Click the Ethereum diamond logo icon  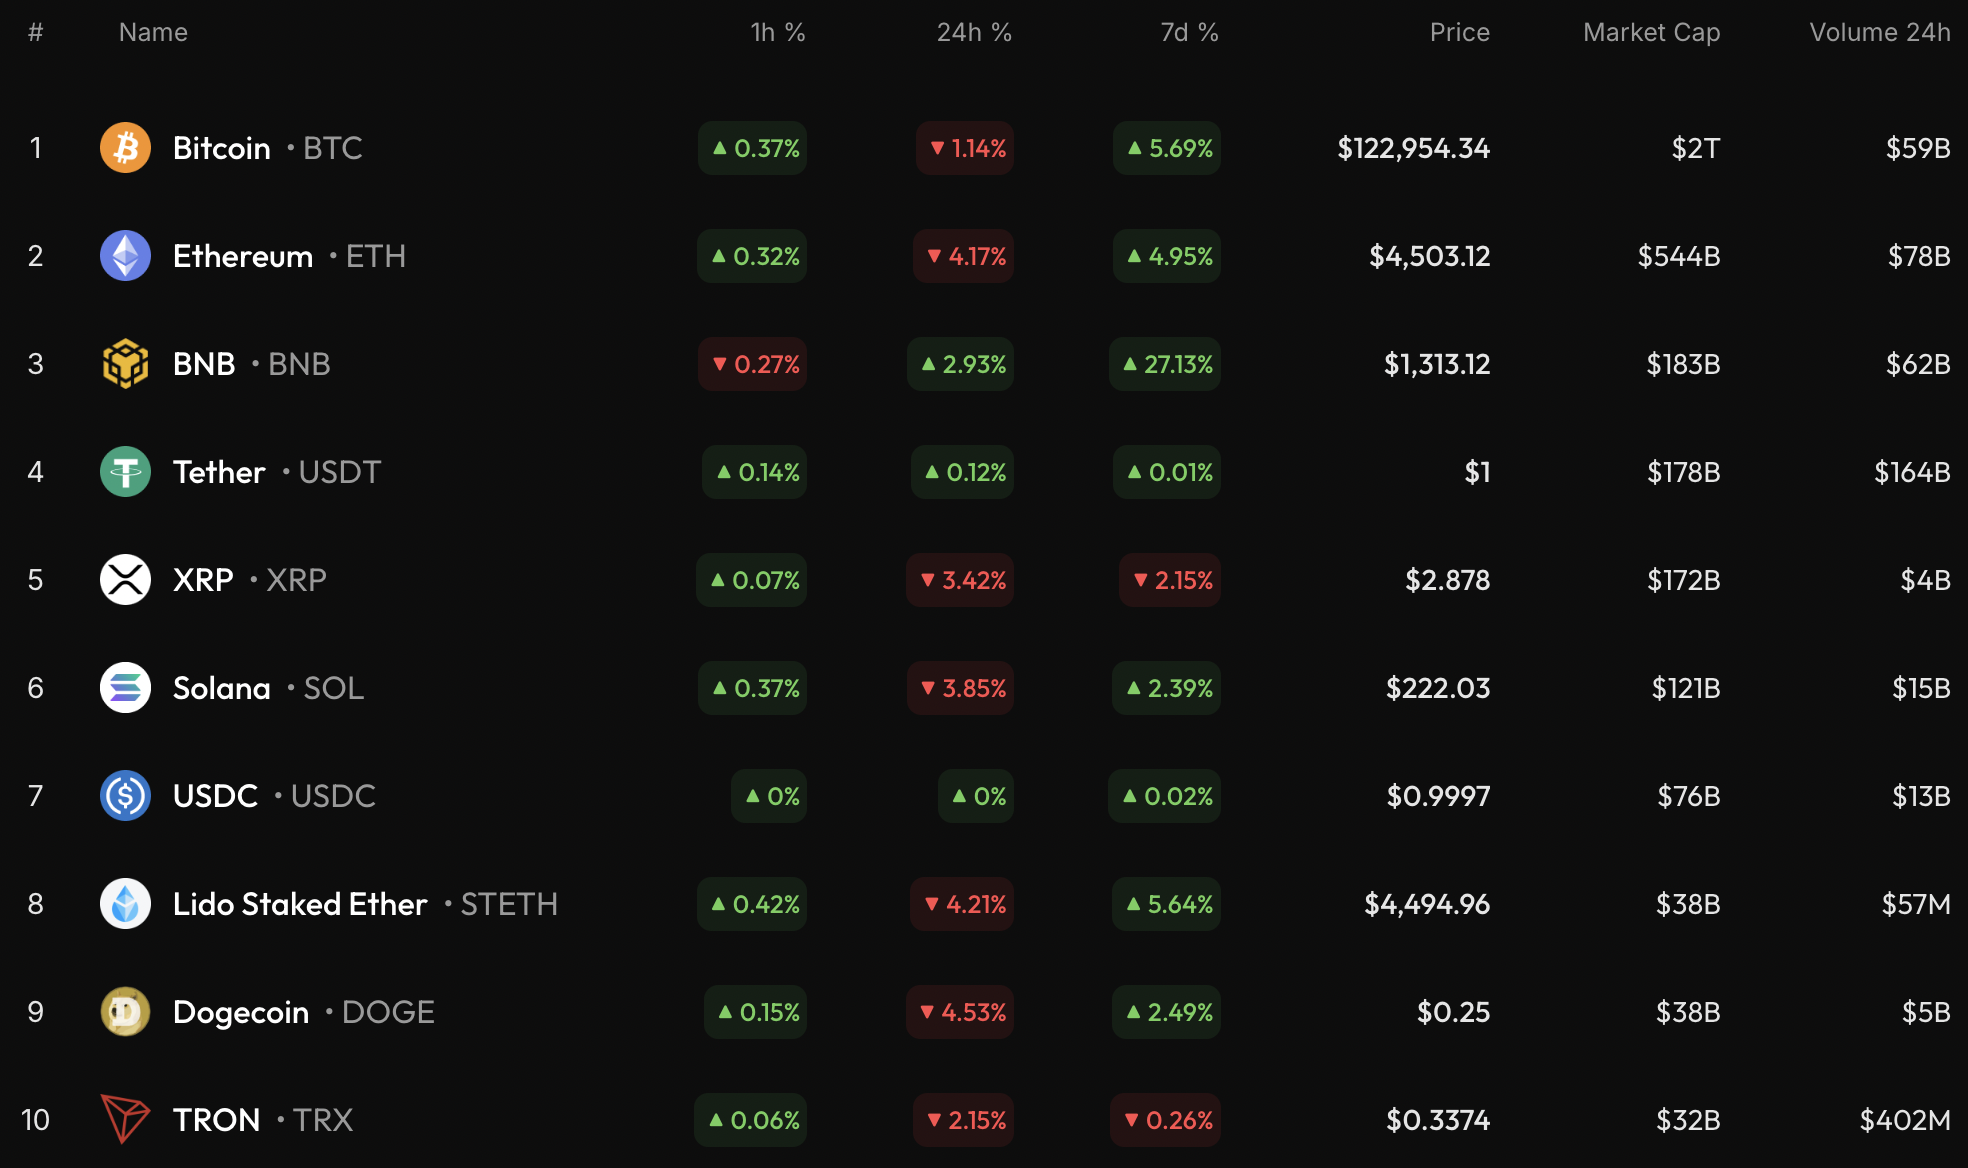[125, 256]
